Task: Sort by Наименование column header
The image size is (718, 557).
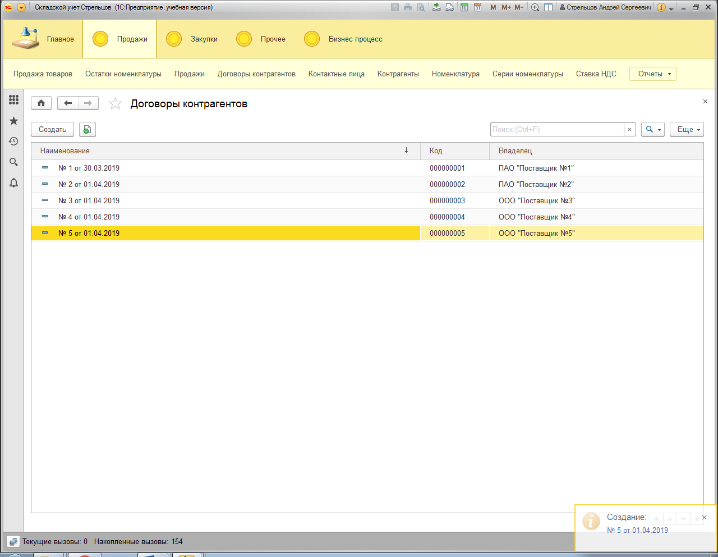Action: (225, 151)
